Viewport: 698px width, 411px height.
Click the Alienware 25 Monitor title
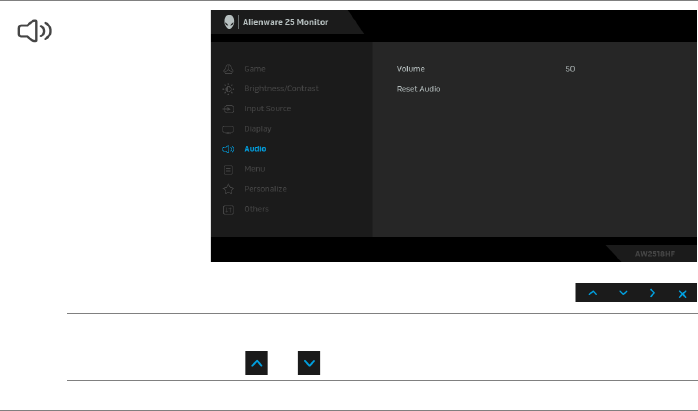click(x=285, y=22)
